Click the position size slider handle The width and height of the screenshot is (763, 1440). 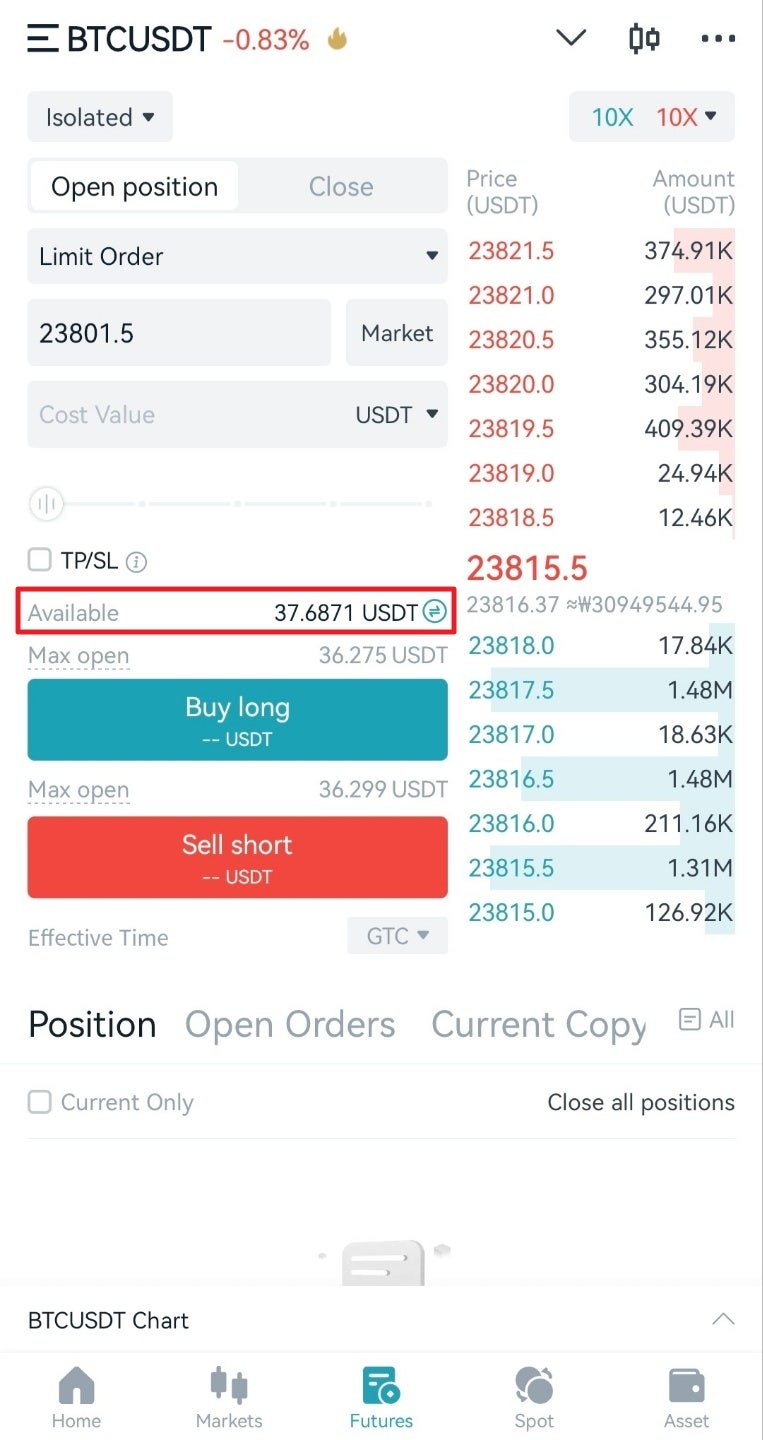tap(46, 504)
